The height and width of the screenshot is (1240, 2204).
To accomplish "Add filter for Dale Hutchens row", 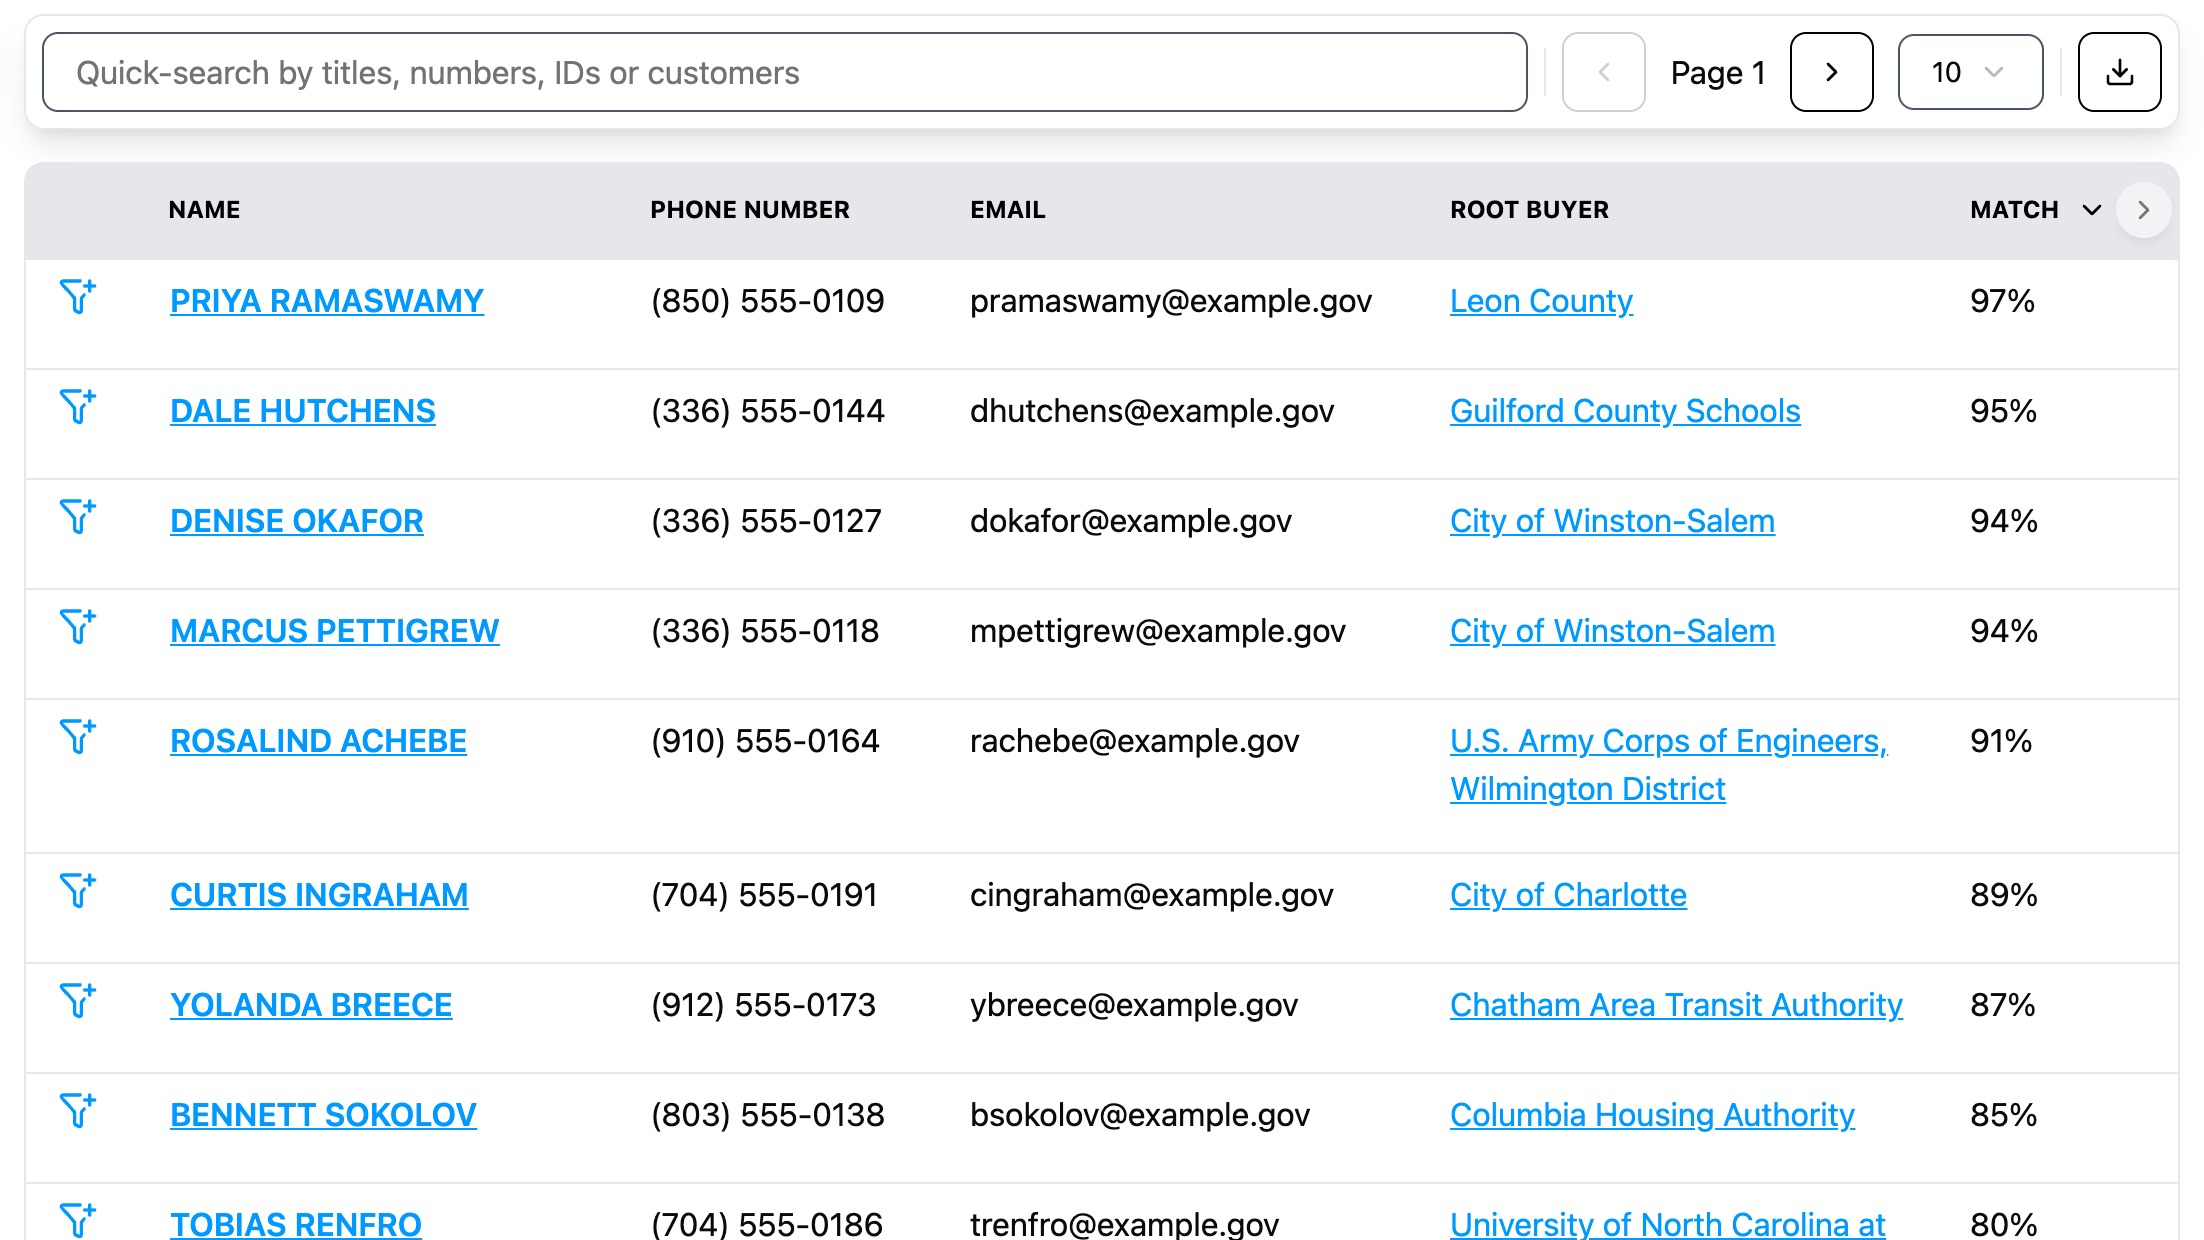I will [x=78, y=406].
